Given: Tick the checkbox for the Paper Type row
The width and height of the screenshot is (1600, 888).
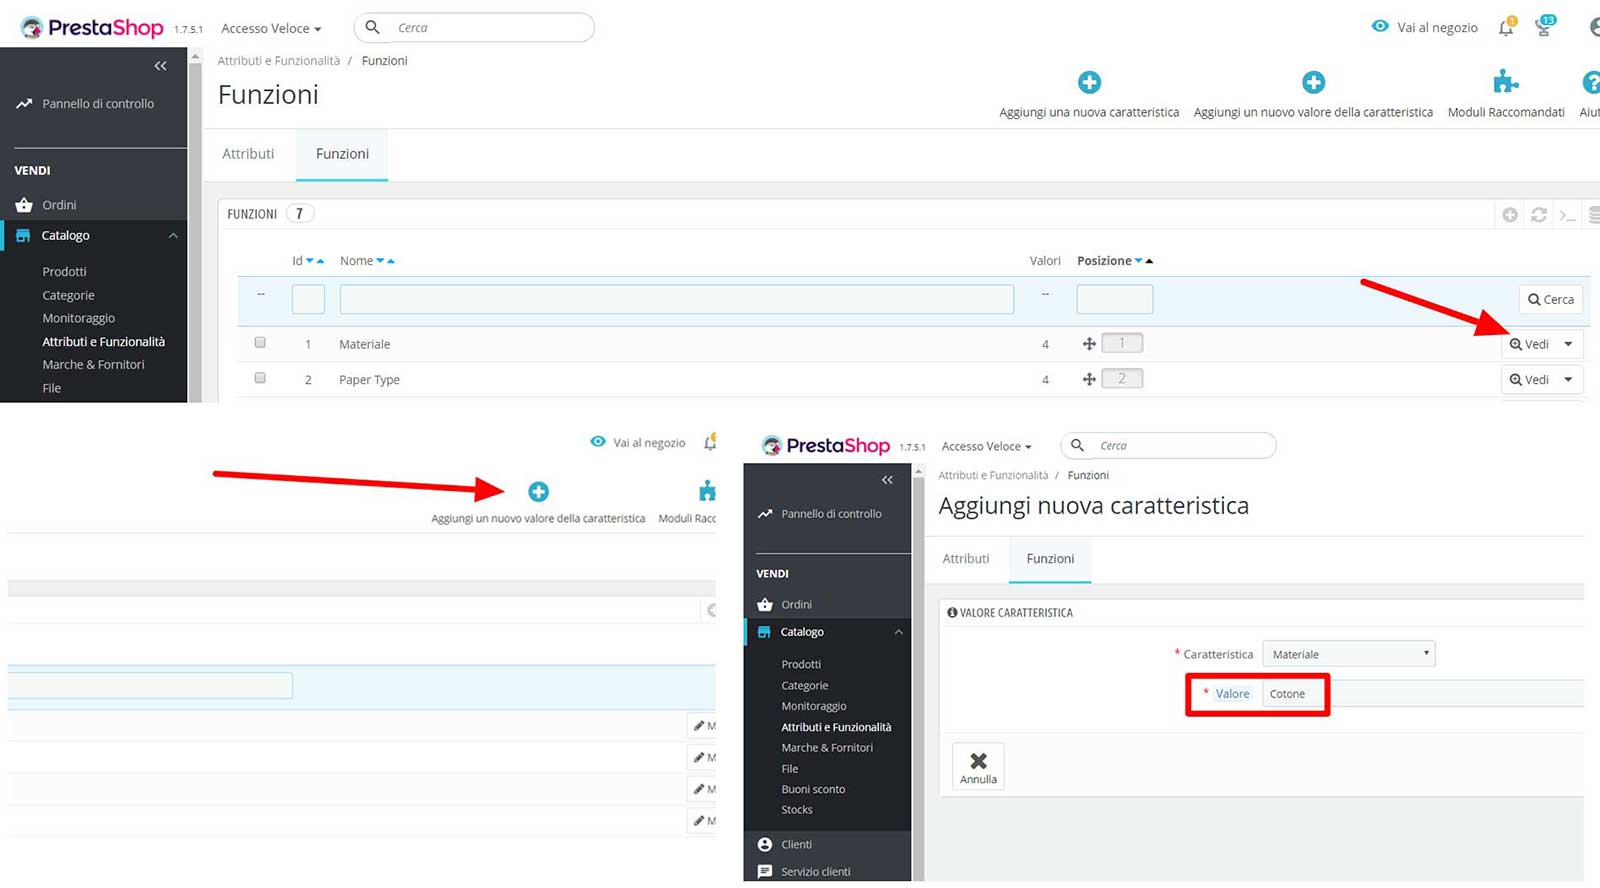Looking at the screenshot, I should pos(260,378).
